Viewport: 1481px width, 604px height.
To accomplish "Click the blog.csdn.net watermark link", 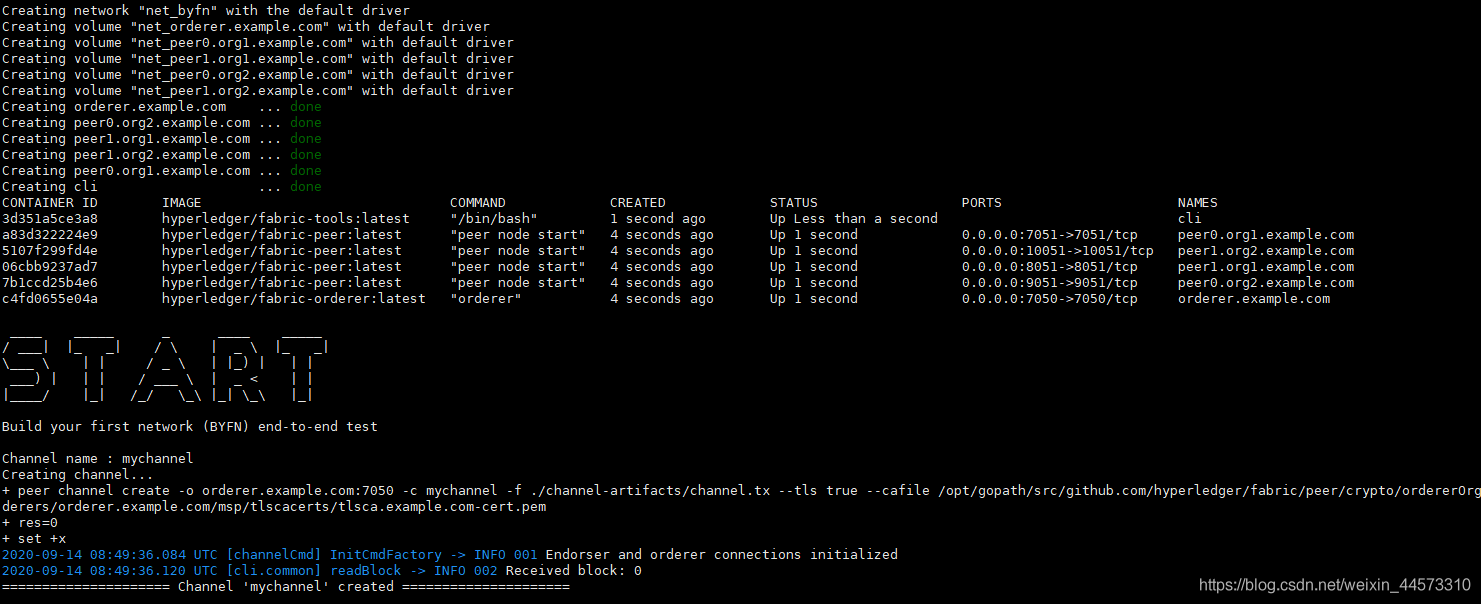I will pyautogui.click(x=1334, y=585).
